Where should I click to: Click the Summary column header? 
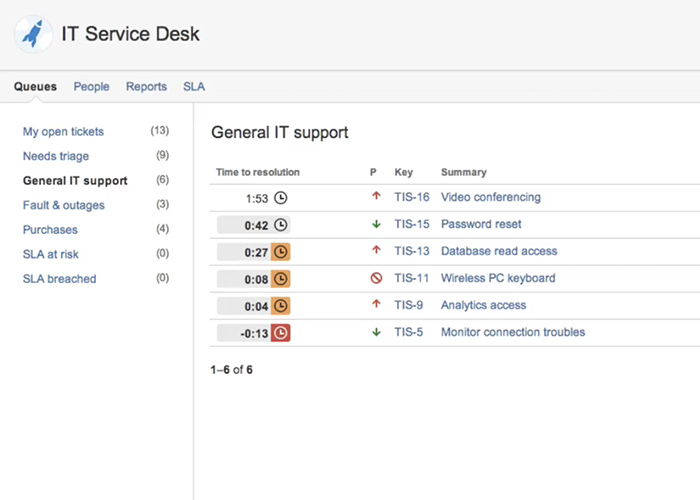pyautogui.click(x=463, y=172)
